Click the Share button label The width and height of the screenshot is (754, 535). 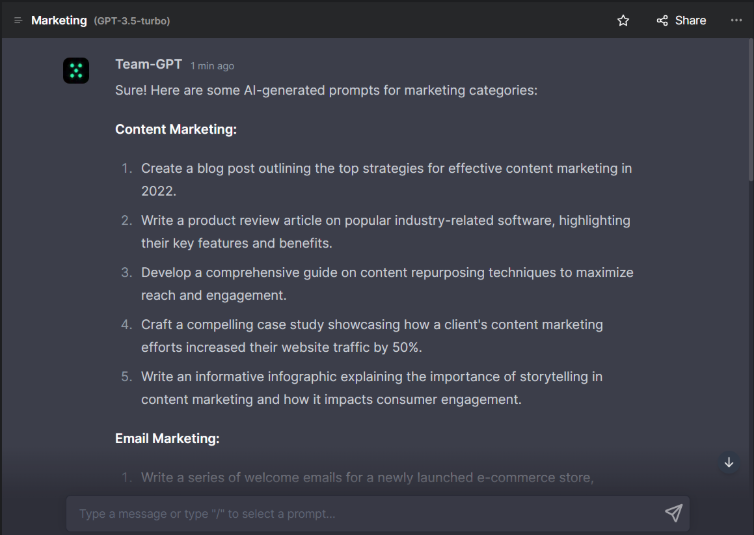point(690,20)
